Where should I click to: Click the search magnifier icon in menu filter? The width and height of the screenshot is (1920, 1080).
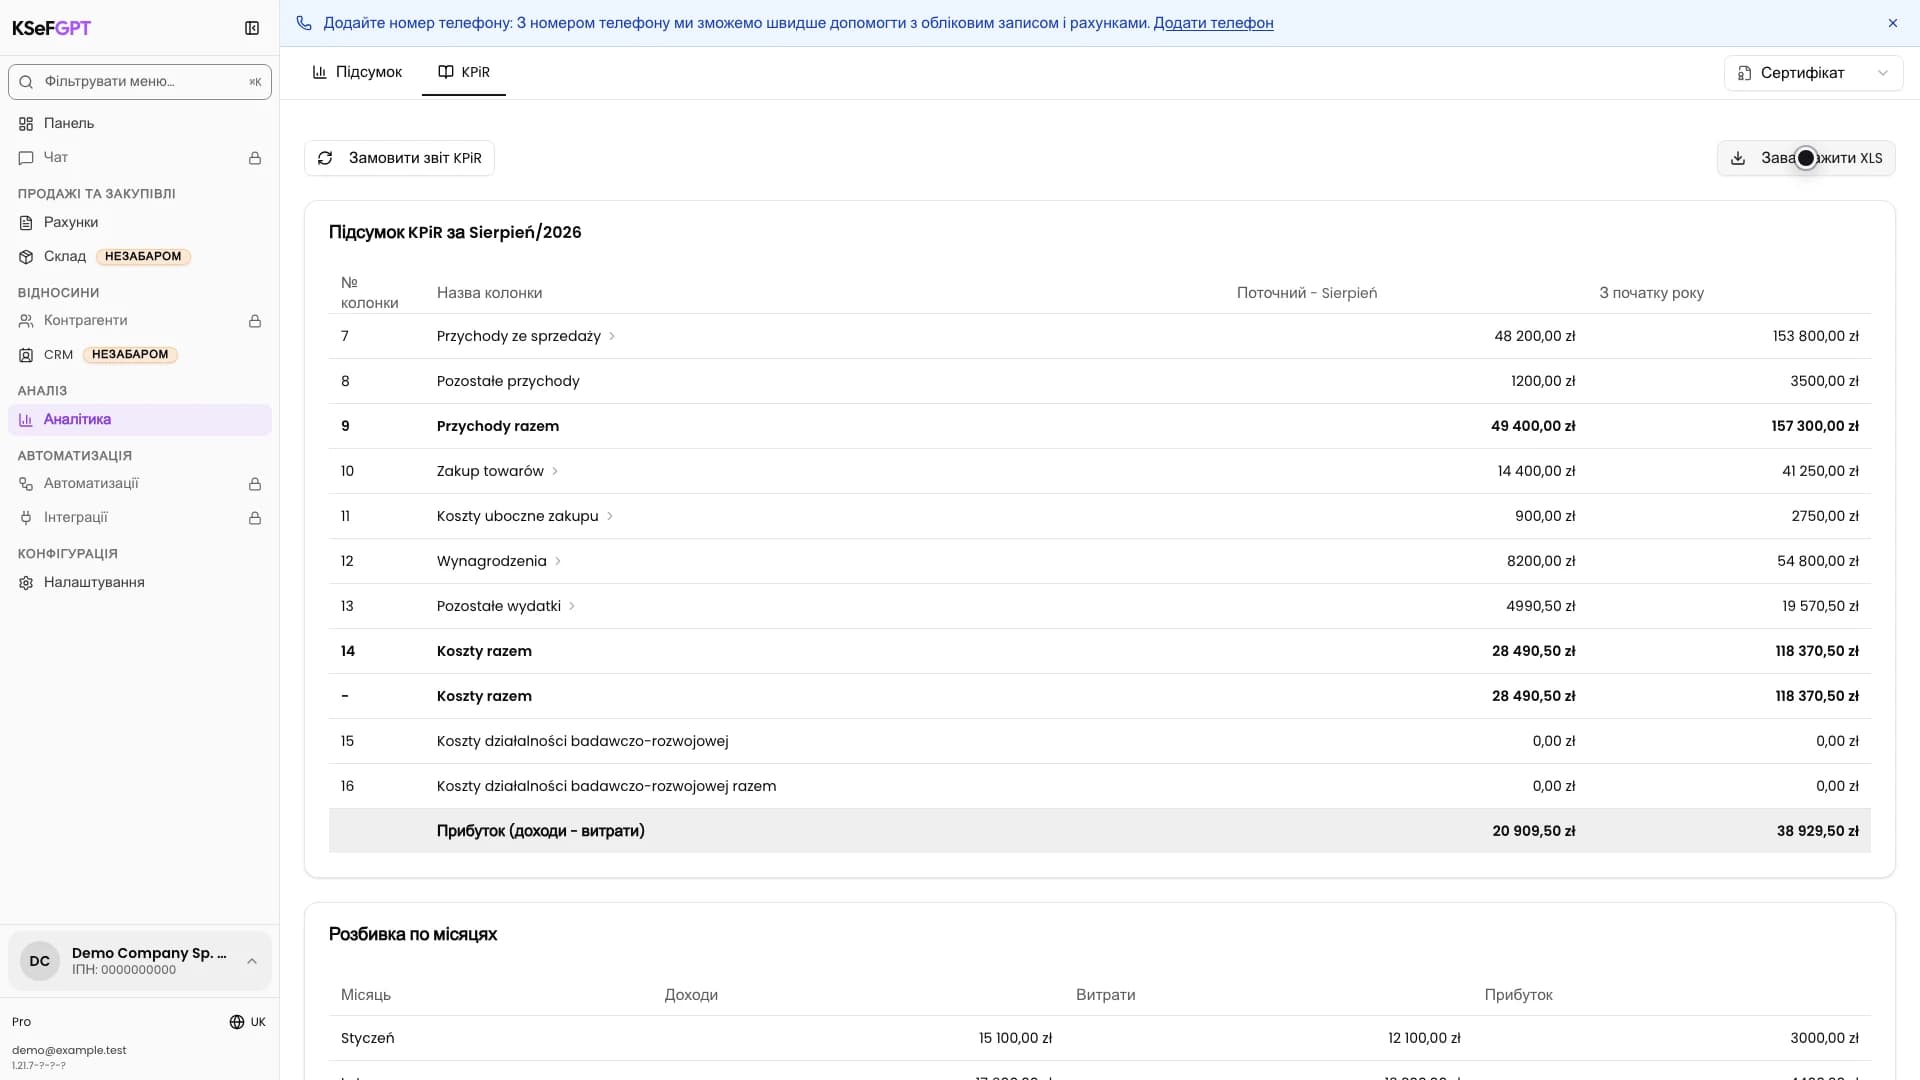pos(26,82)
